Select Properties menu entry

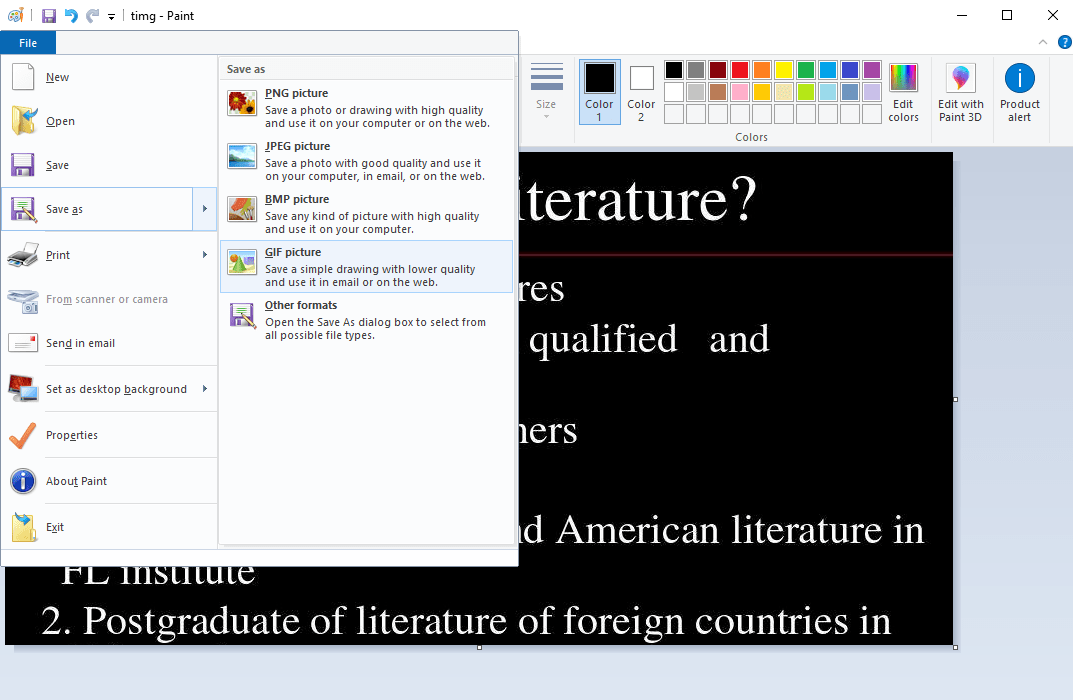109,435
